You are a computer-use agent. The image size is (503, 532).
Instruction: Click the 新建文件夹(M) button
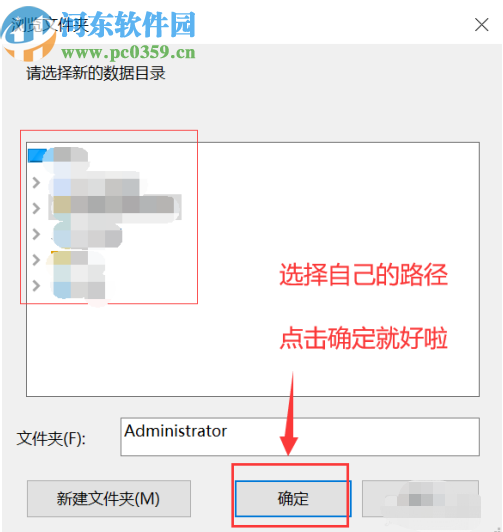coord(109,498)
